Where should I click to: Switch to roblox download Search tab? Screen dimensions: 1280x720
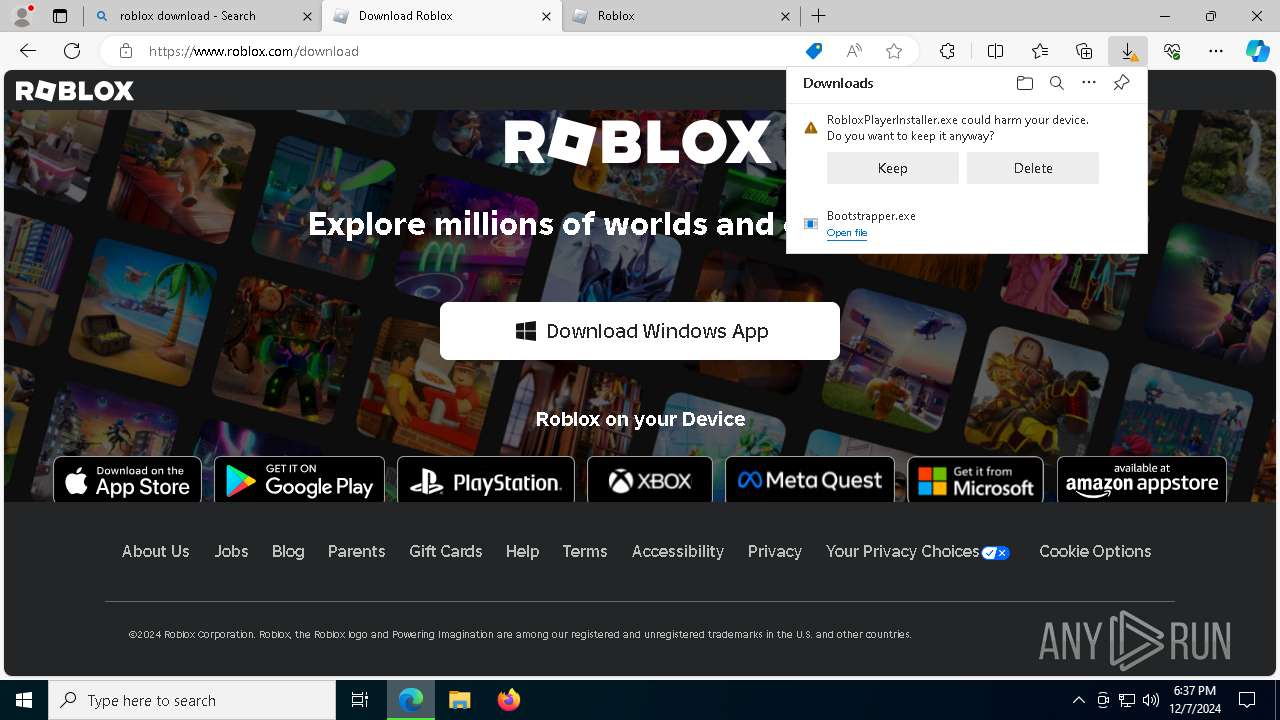(203, 16)
